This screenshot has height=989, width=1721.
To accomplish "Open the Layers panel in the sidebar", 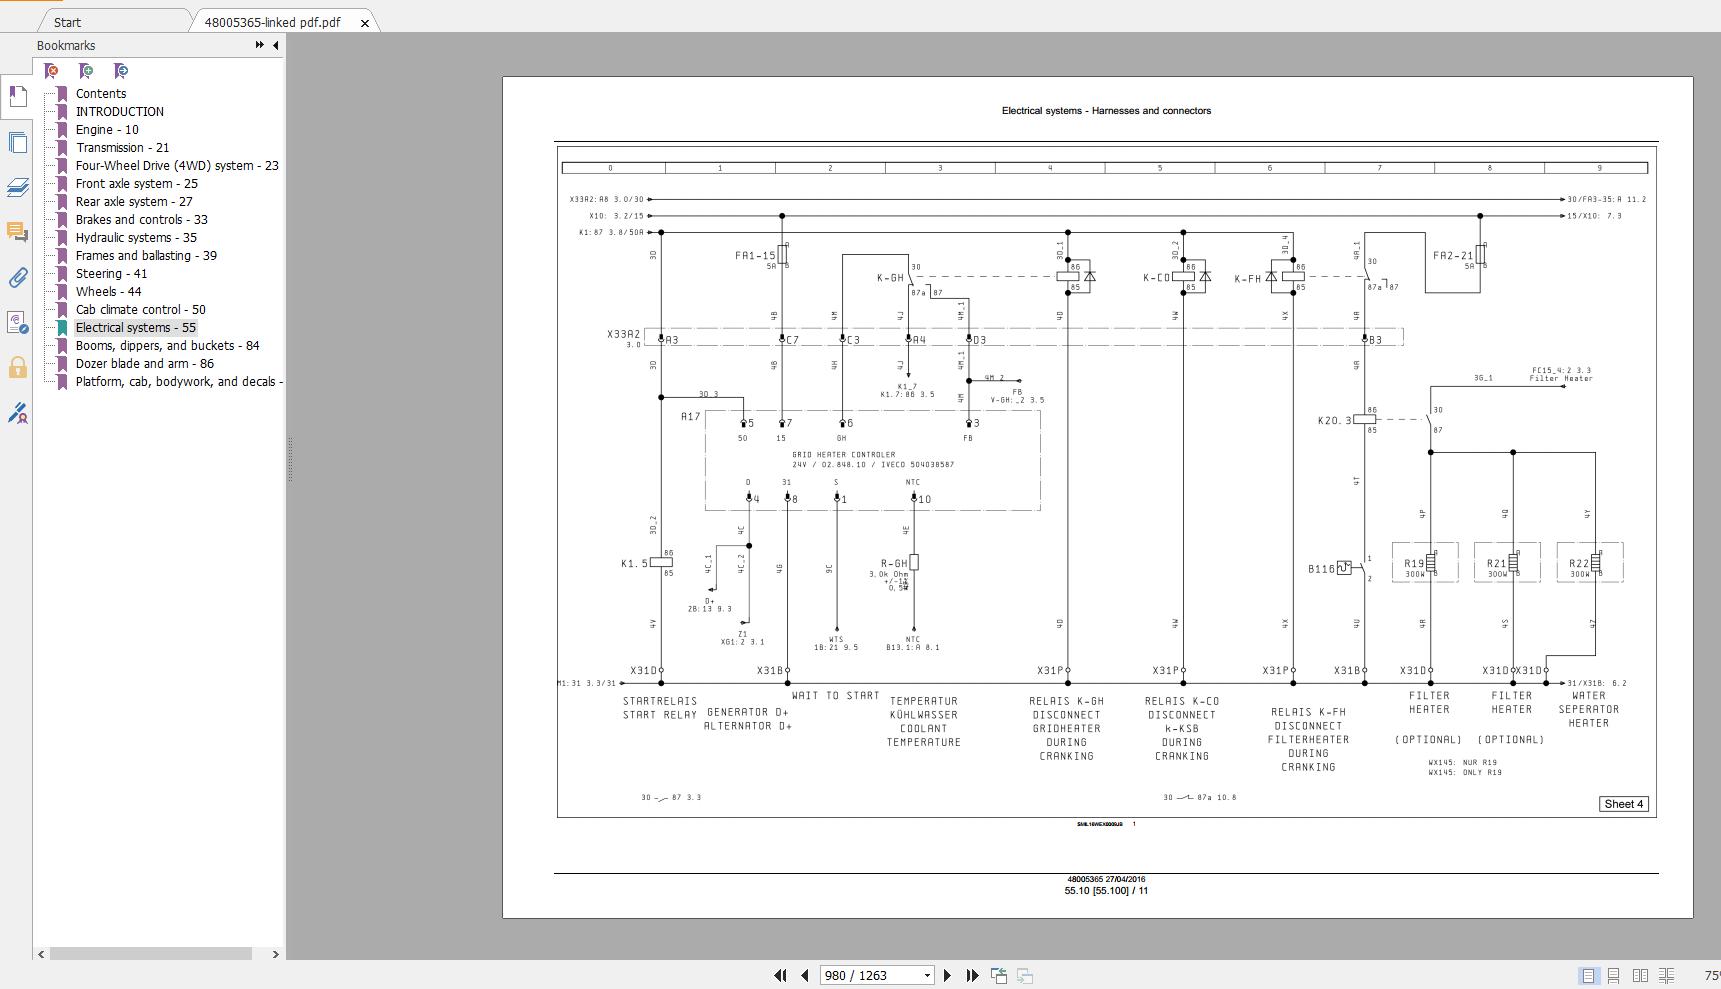I will 17,188.
